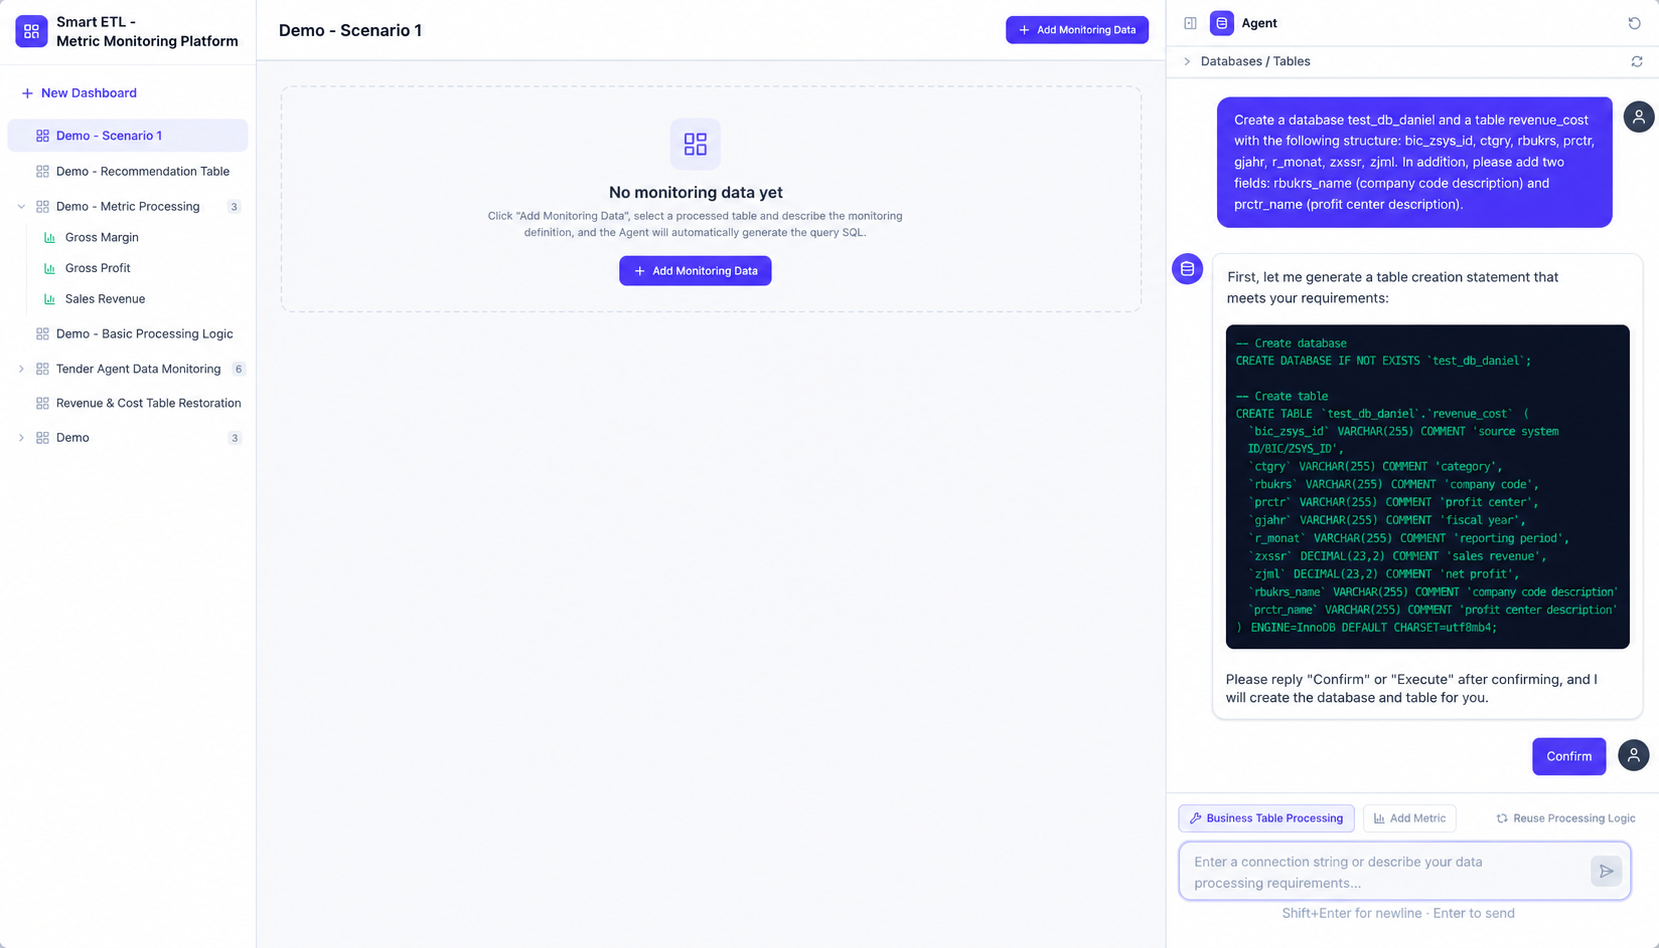Expand the Databases / Tables section
The width and height of the screenshot is (1659, 948).
click(x=1187, y=61)
